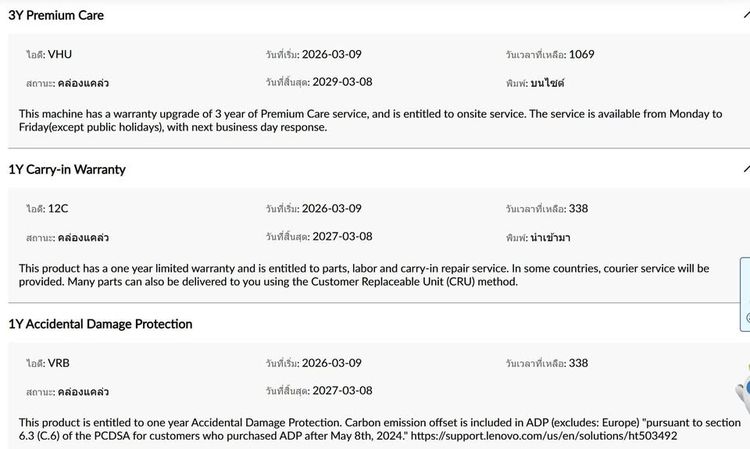Select the VHU warranty ID value

point(60,54)
